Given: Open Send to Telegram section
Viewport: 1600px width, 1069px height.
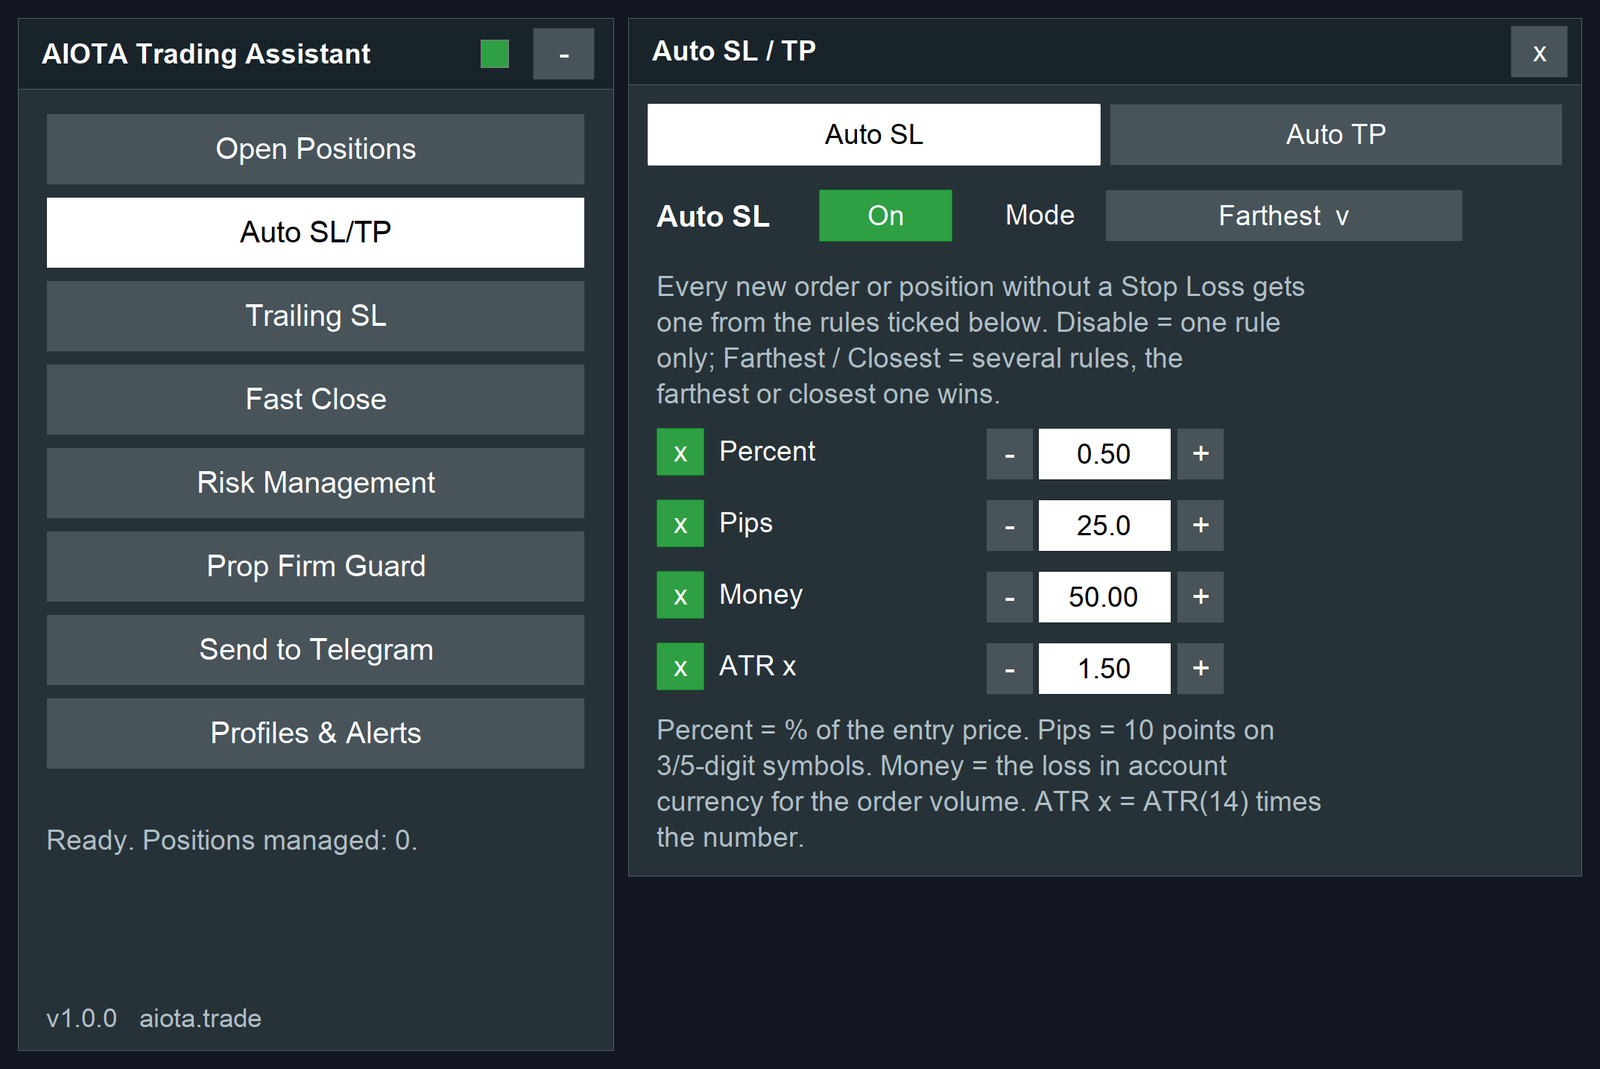Looking at the screenshot, I should click(315, 650).
